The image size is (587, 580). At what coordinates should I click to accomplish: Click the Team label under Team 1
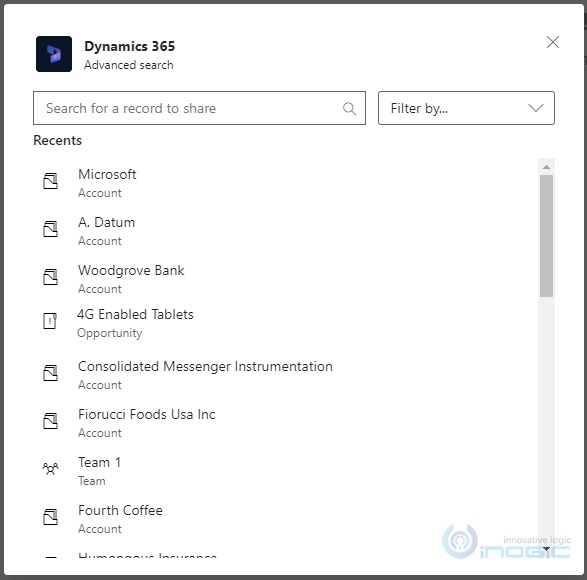click(92, 481)
